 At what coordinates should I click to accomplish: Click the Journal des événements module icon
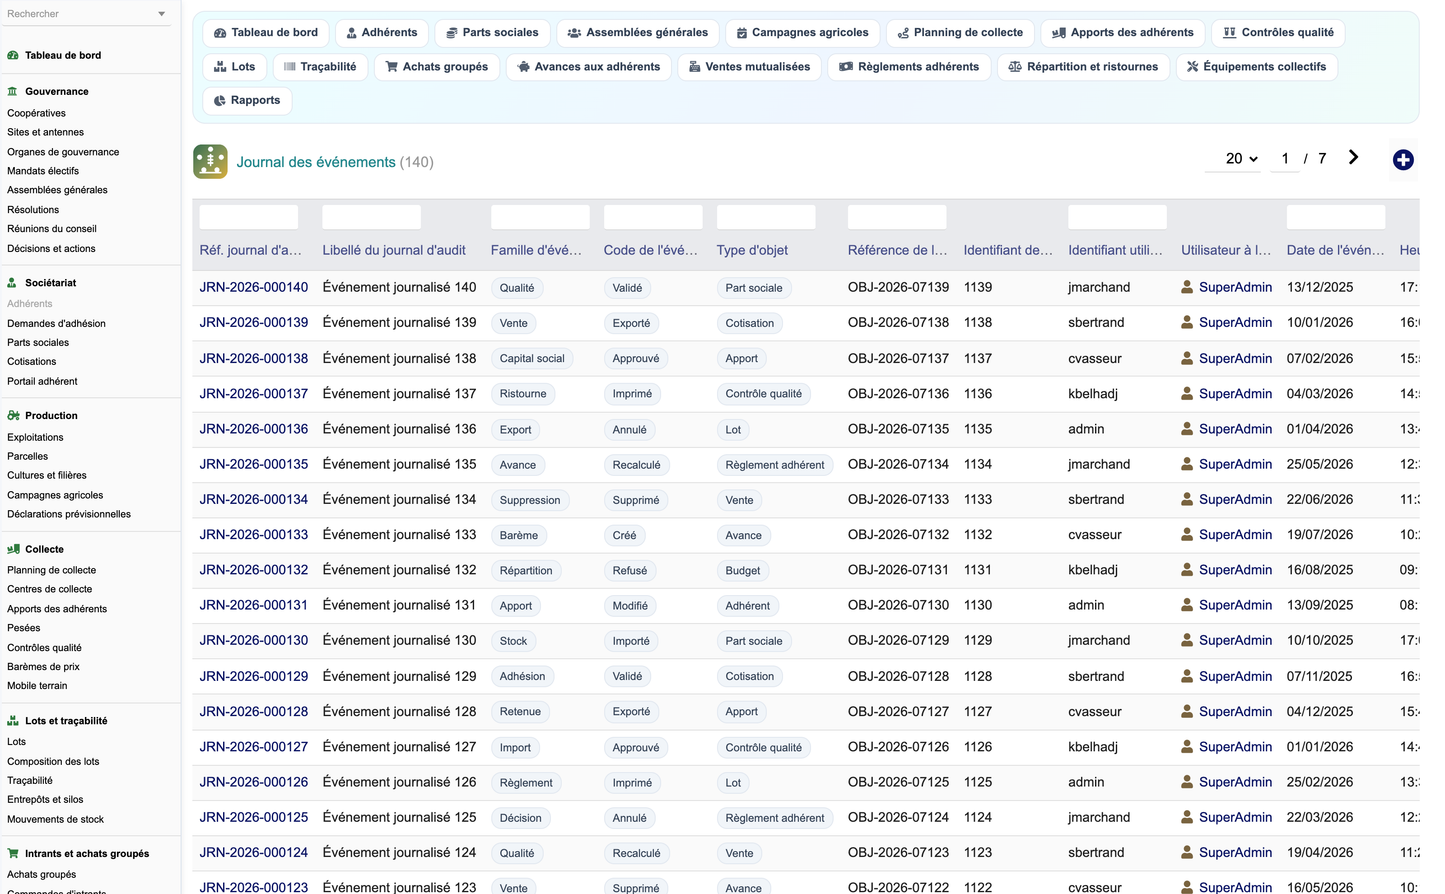[x=210, y=161]
